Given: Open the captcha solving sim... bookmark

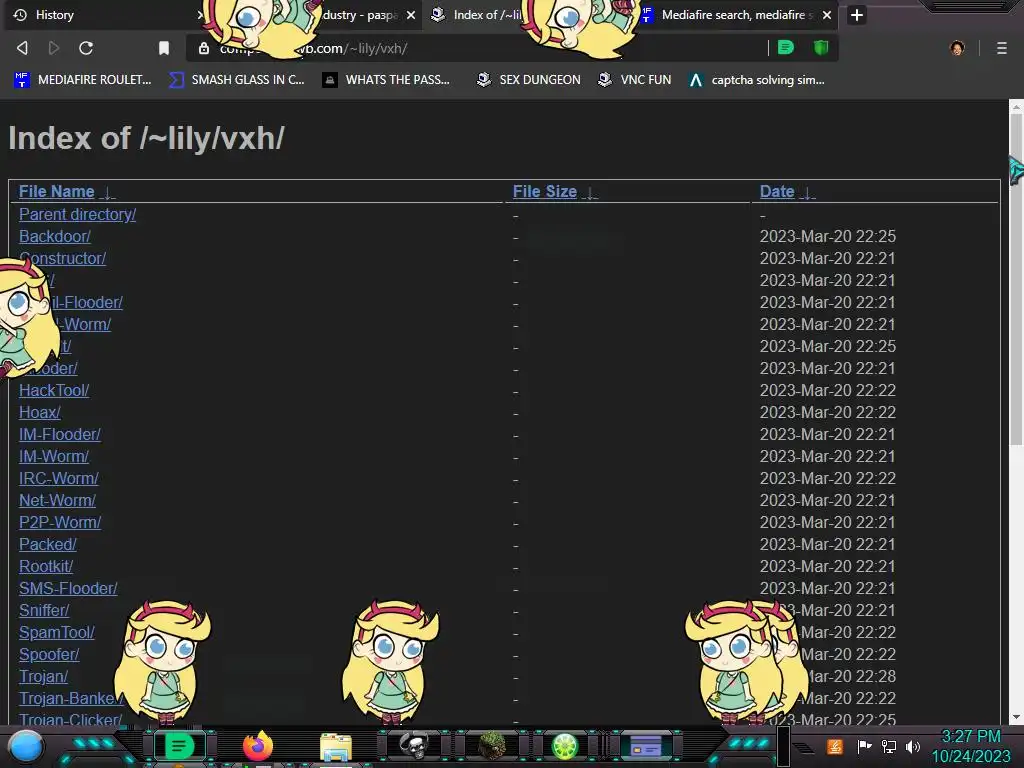Looking at the screenshot, I should pos(757,80).
